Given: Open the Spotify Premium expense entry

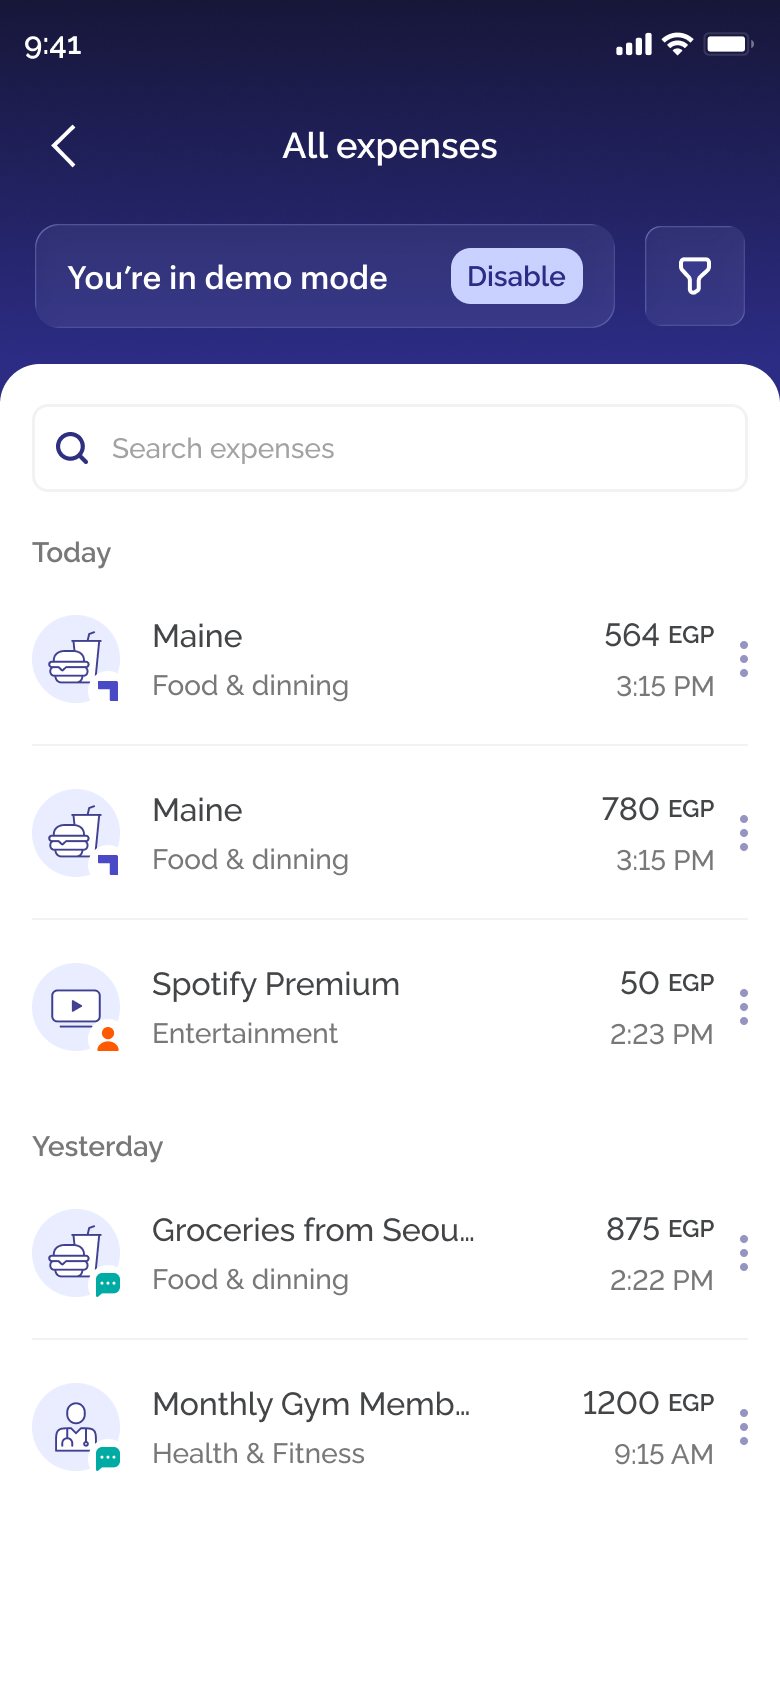Looking at the screenshot, I should pos(390,1007).
